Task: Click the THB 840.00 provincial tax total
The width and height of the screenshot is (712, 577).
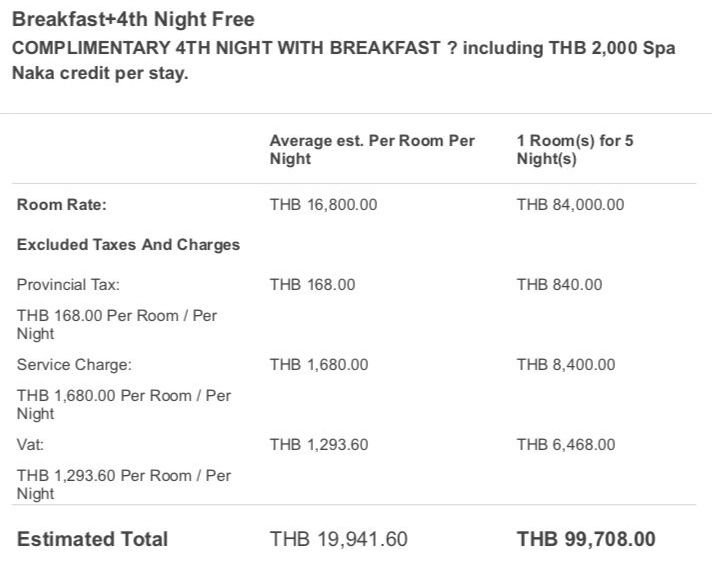Action: [559, 284]
